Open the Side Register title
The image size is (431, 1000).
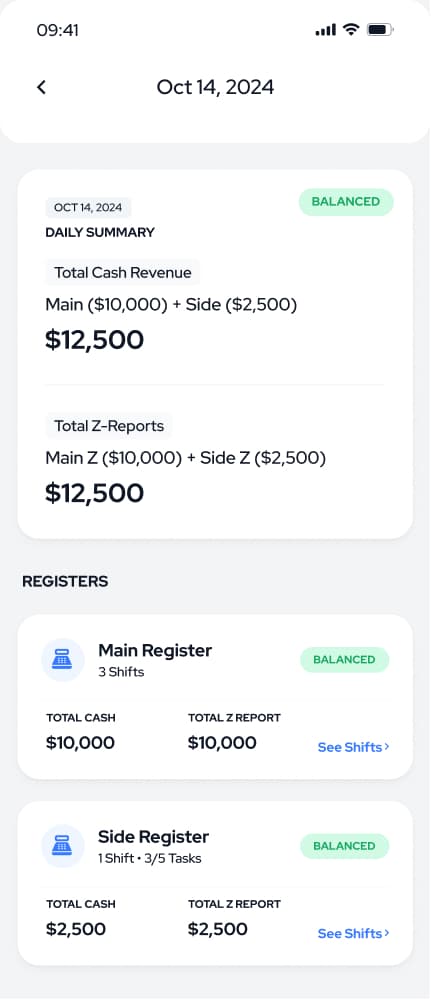point(154,837)
